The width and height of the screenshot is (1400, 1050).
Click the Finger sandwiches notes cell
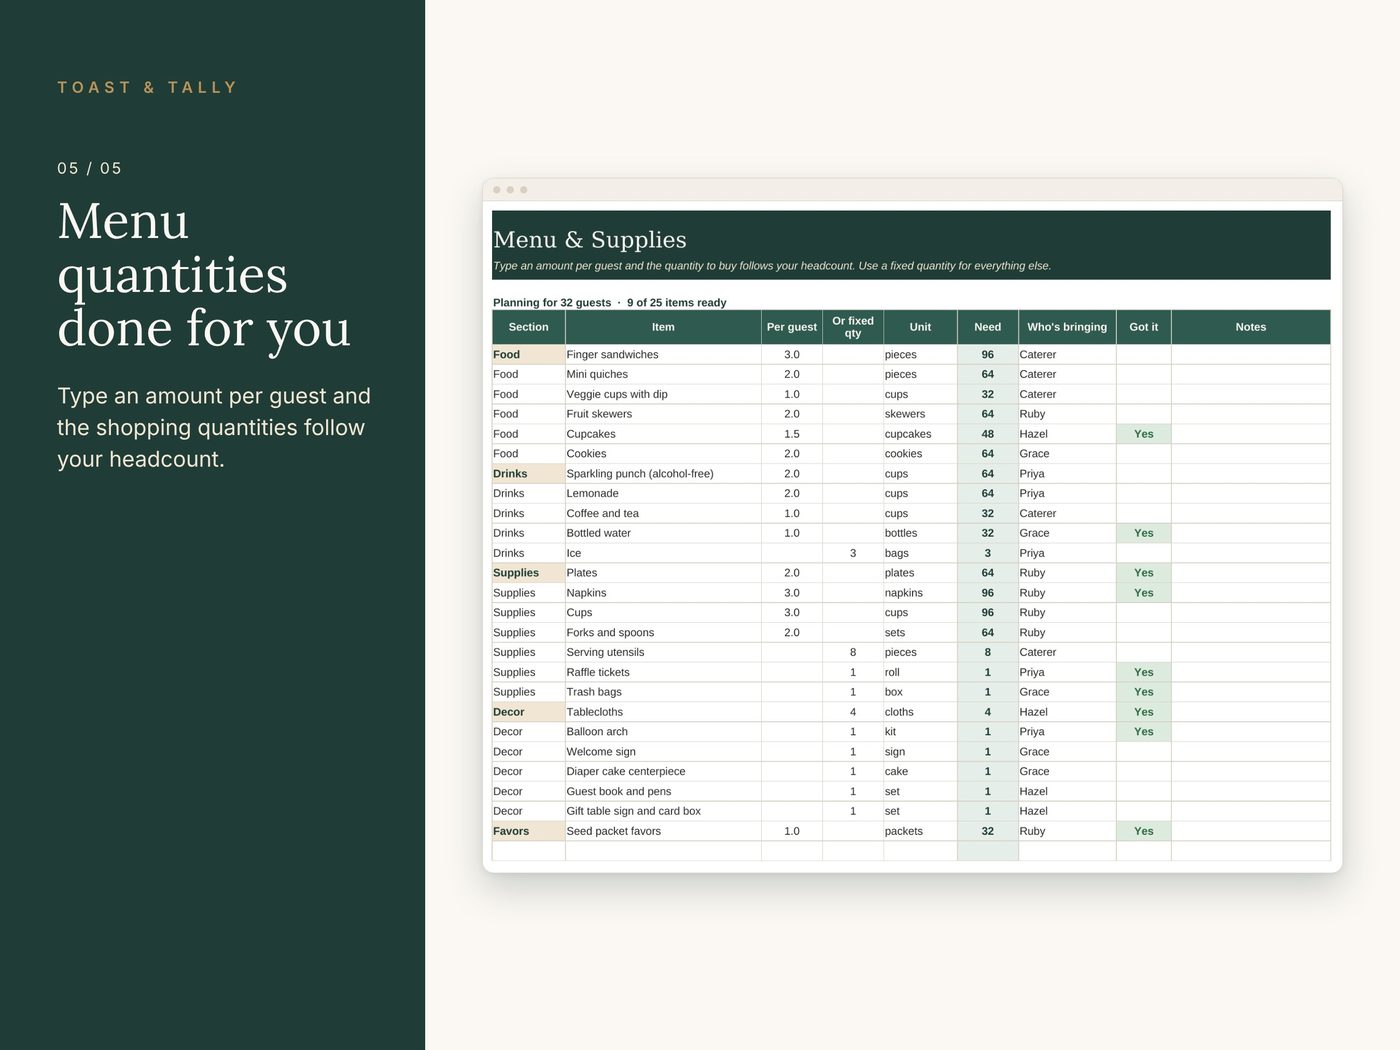pos(1250,354)
